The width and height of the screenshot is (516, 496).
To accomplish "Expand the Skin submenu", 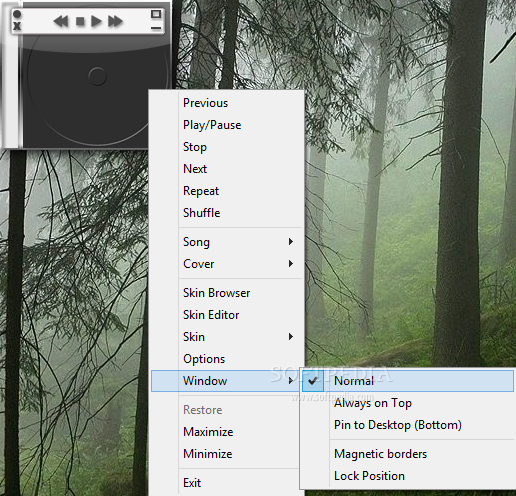I will coord(227,337).
